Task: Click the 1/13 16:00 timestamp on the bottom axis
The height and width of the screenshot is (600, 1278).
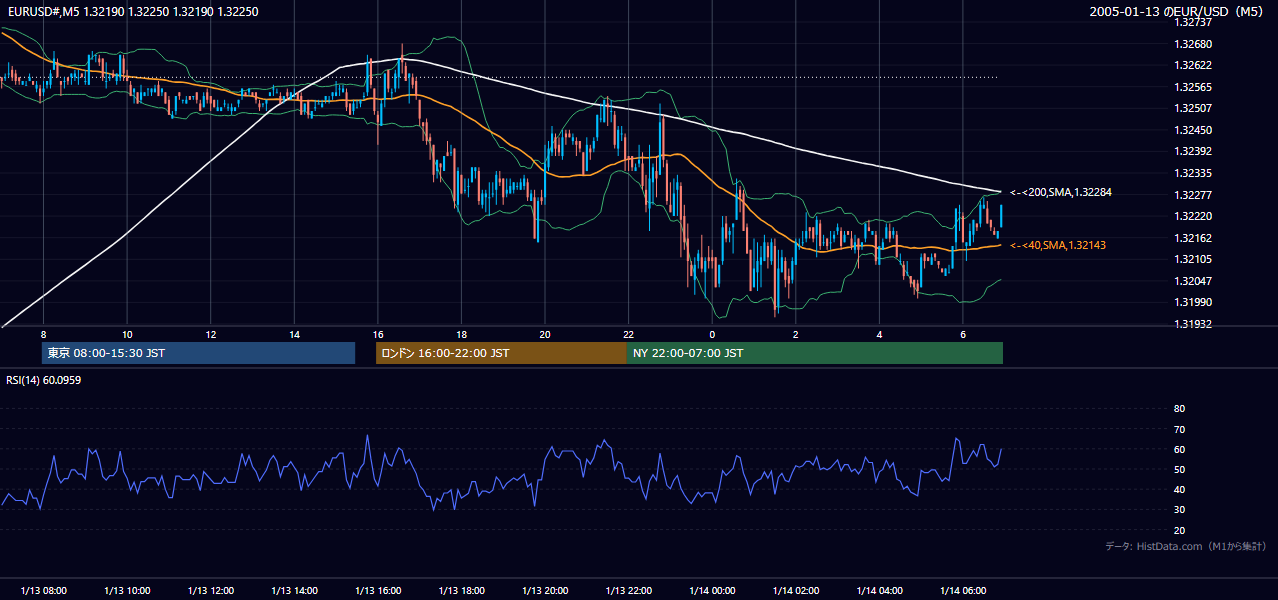Action: point(378,591)
